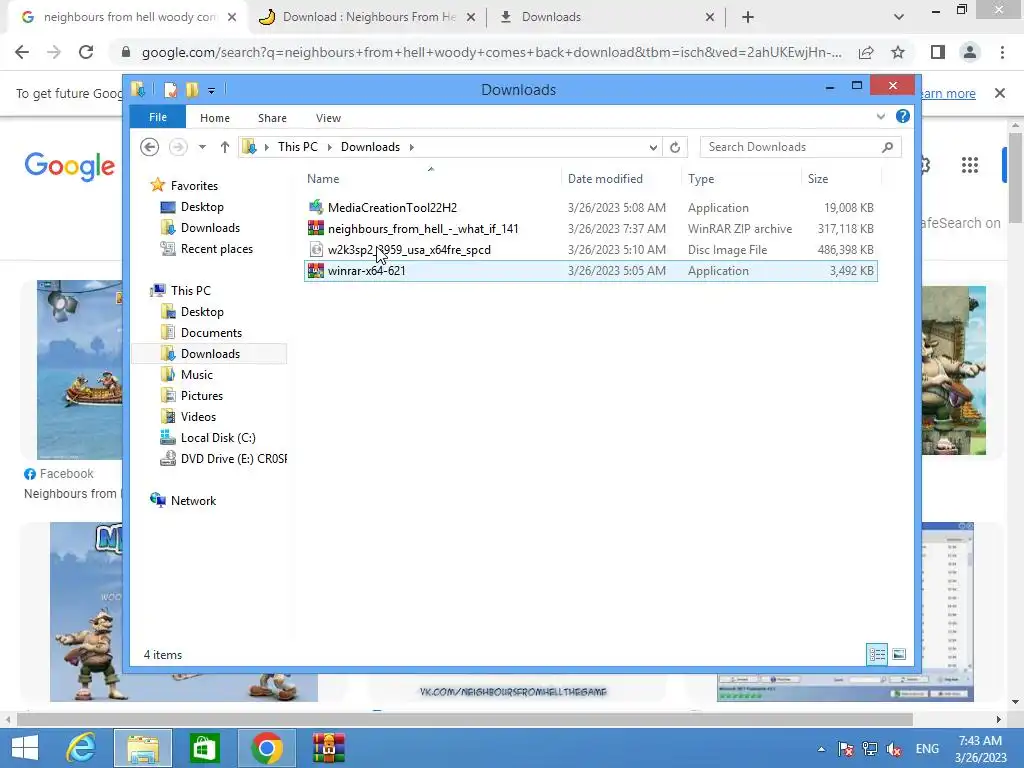Expand This PC breadcrumb arrow
1024x768 pixels.
tap(329, 147)
